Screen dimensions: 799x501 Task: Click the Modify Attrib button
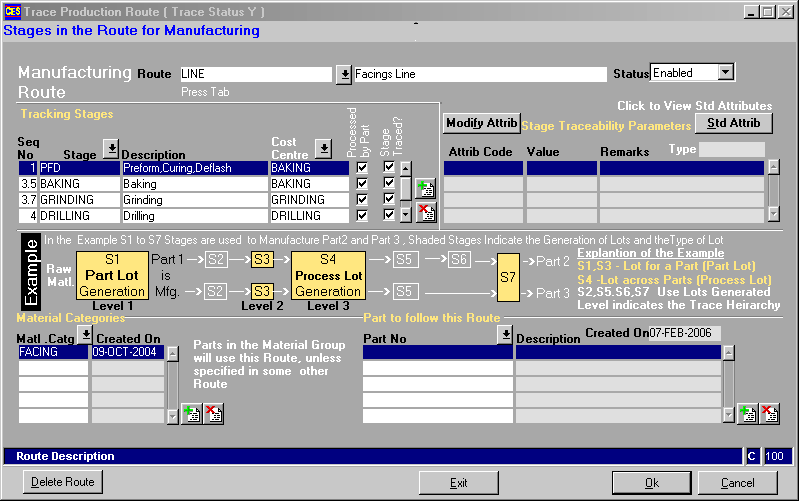481,123
